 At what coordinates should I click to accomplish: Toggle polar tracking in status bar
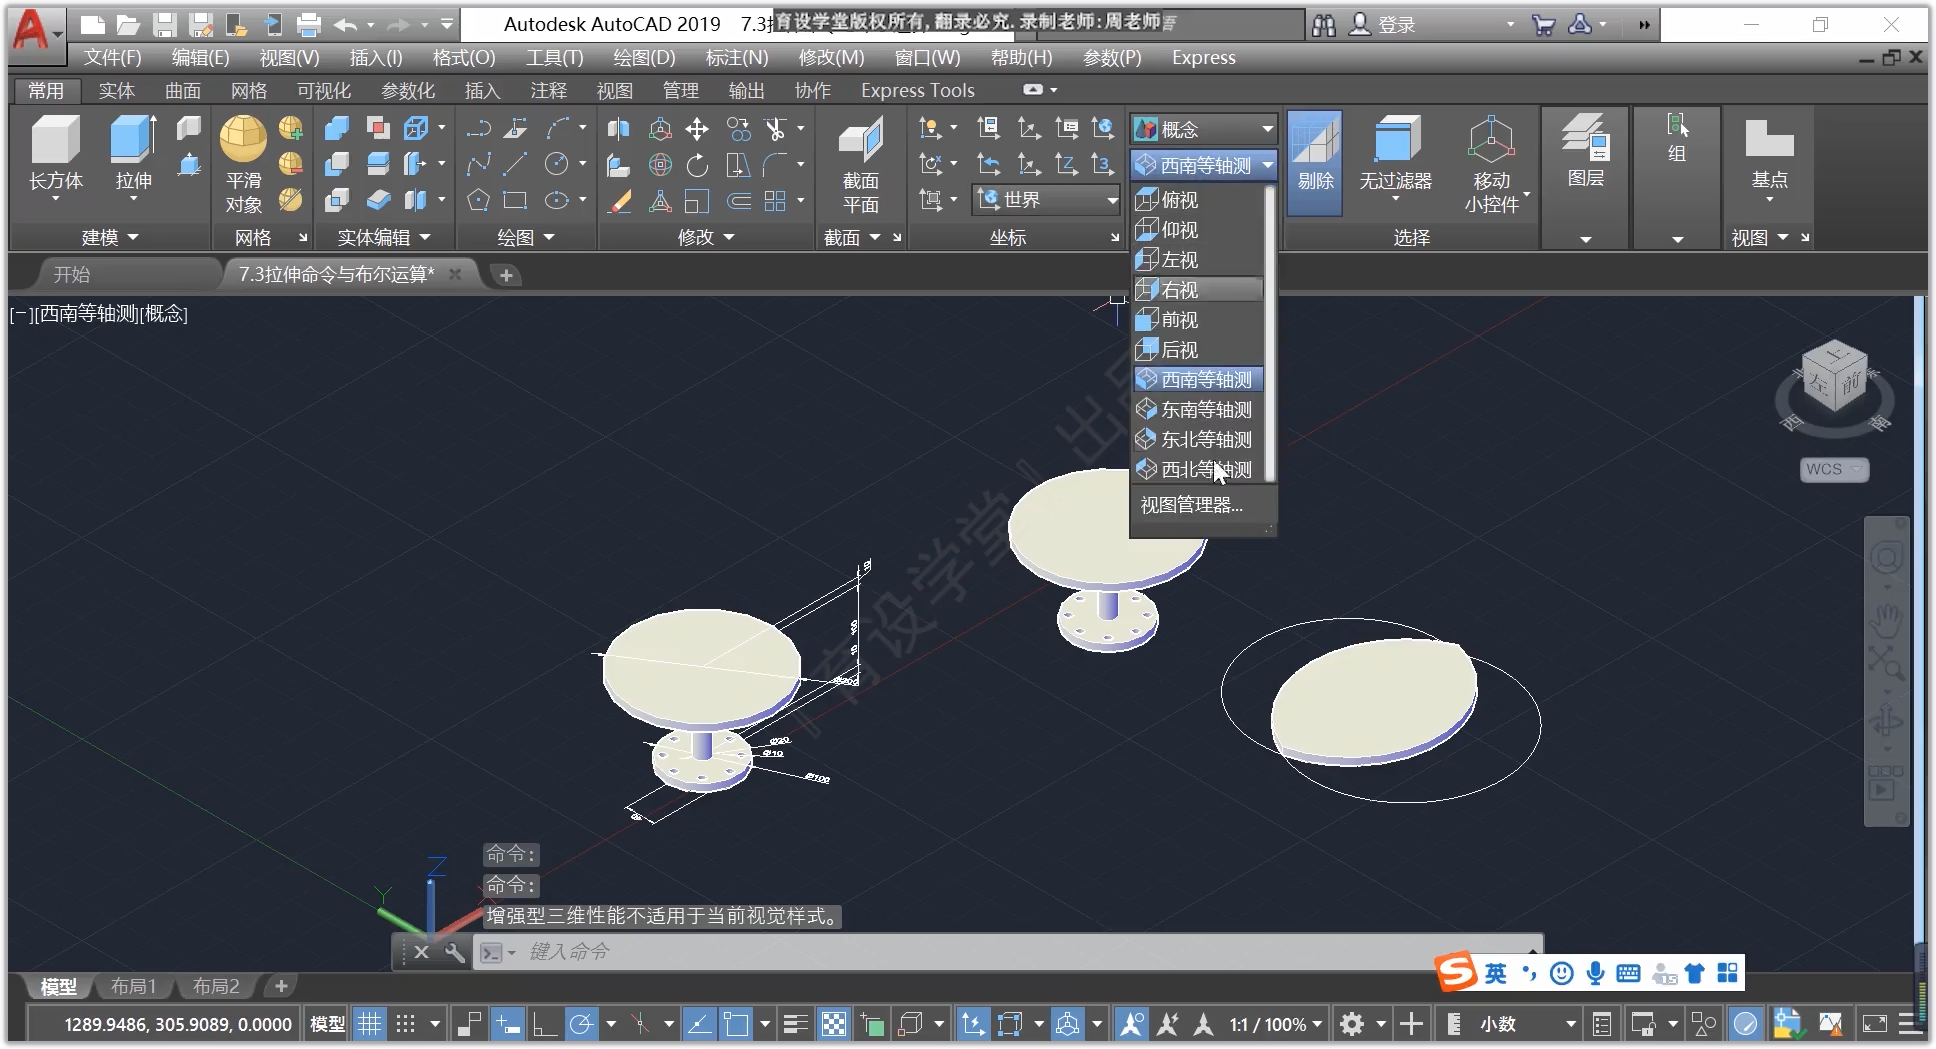(581, 1024)
